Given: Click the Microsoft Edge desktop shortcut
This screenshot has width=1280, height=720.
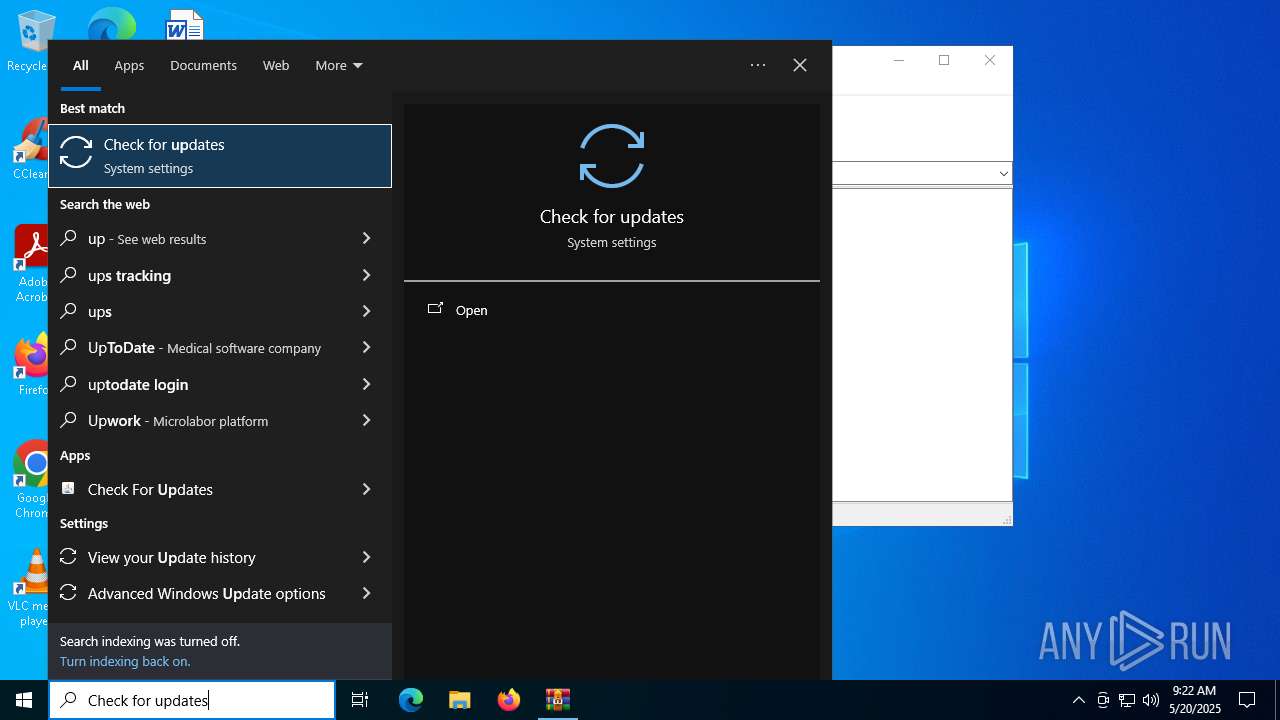Looking at the screenshot, I should 111,24.
